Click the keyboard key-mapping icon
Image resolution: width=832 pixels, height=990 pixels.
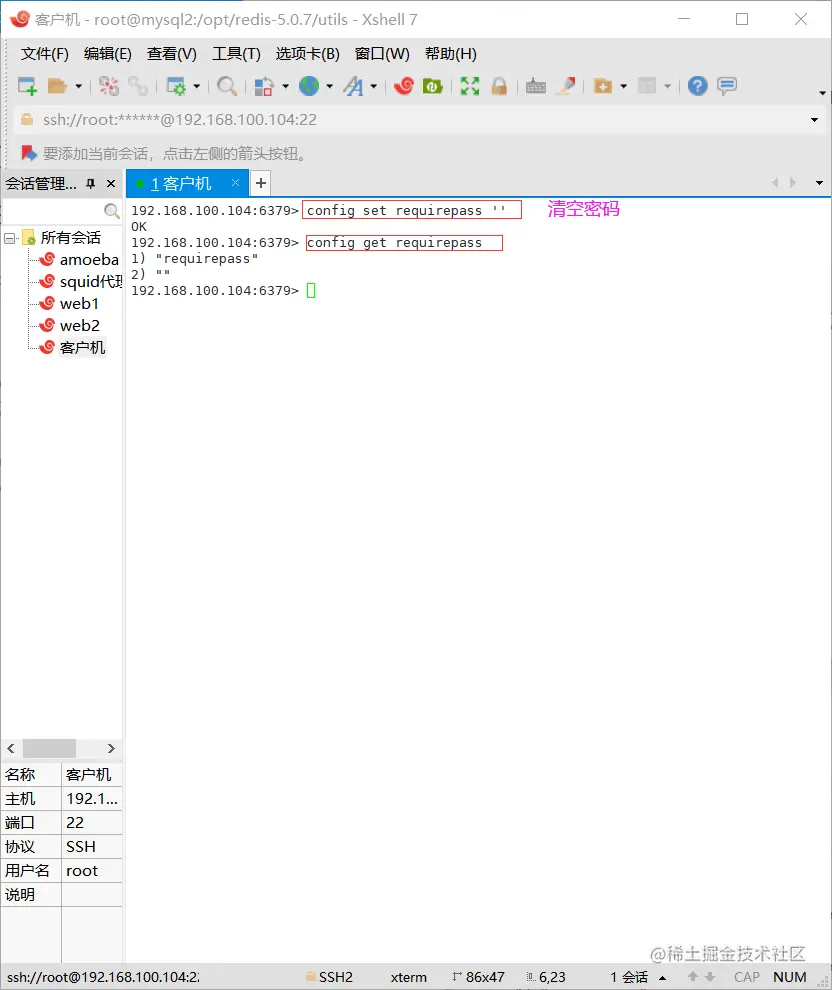[535, 86]
